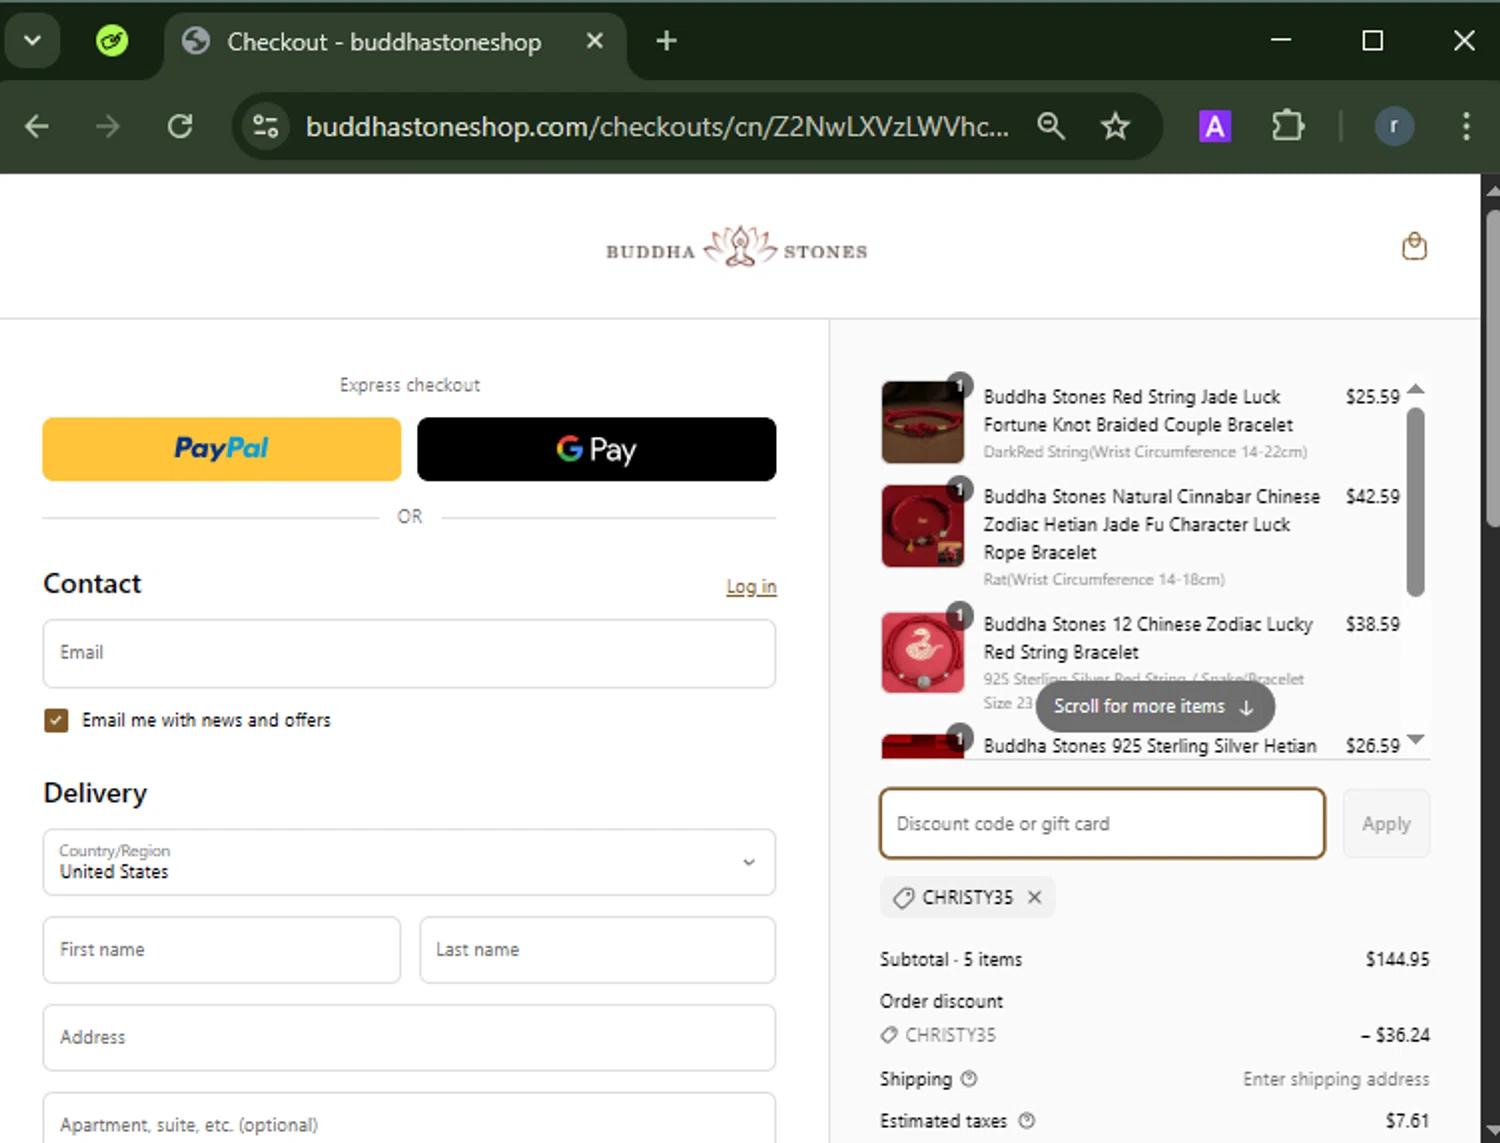Open the Estimated taxes help icon
1500x1143 pixels.
coord(1027,1121)
